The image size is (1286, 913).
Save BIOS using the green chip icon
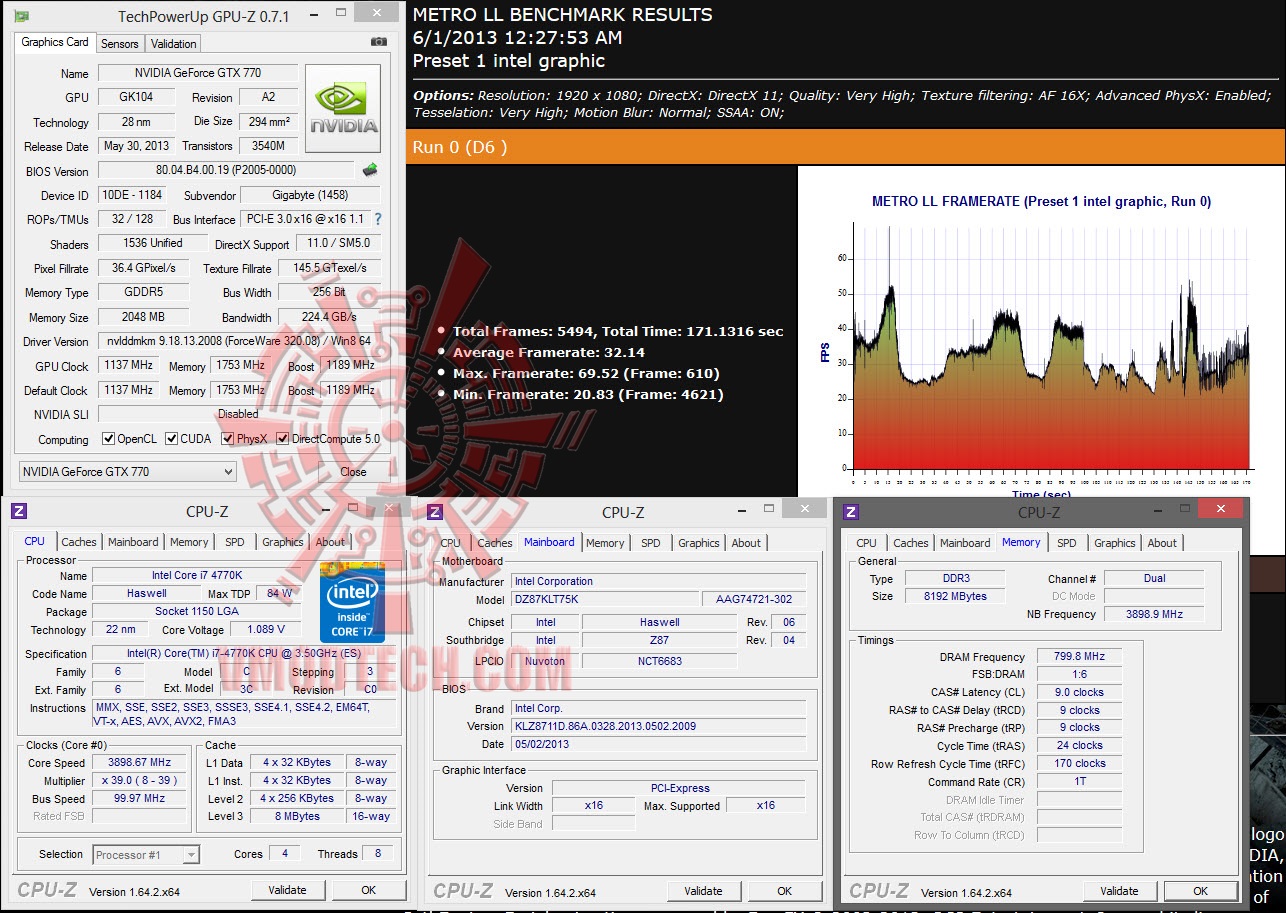tap(370, 170)
